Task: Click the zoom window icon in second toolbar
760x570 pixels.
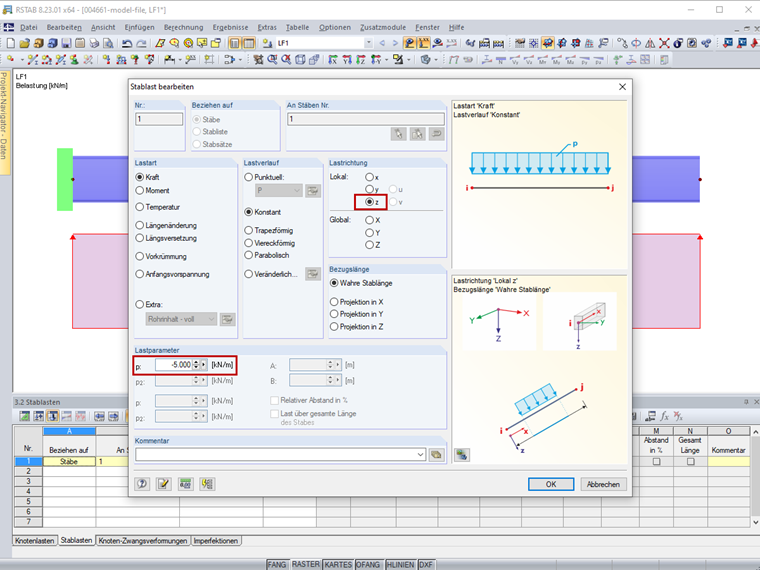Action: [x=272, y=60]
